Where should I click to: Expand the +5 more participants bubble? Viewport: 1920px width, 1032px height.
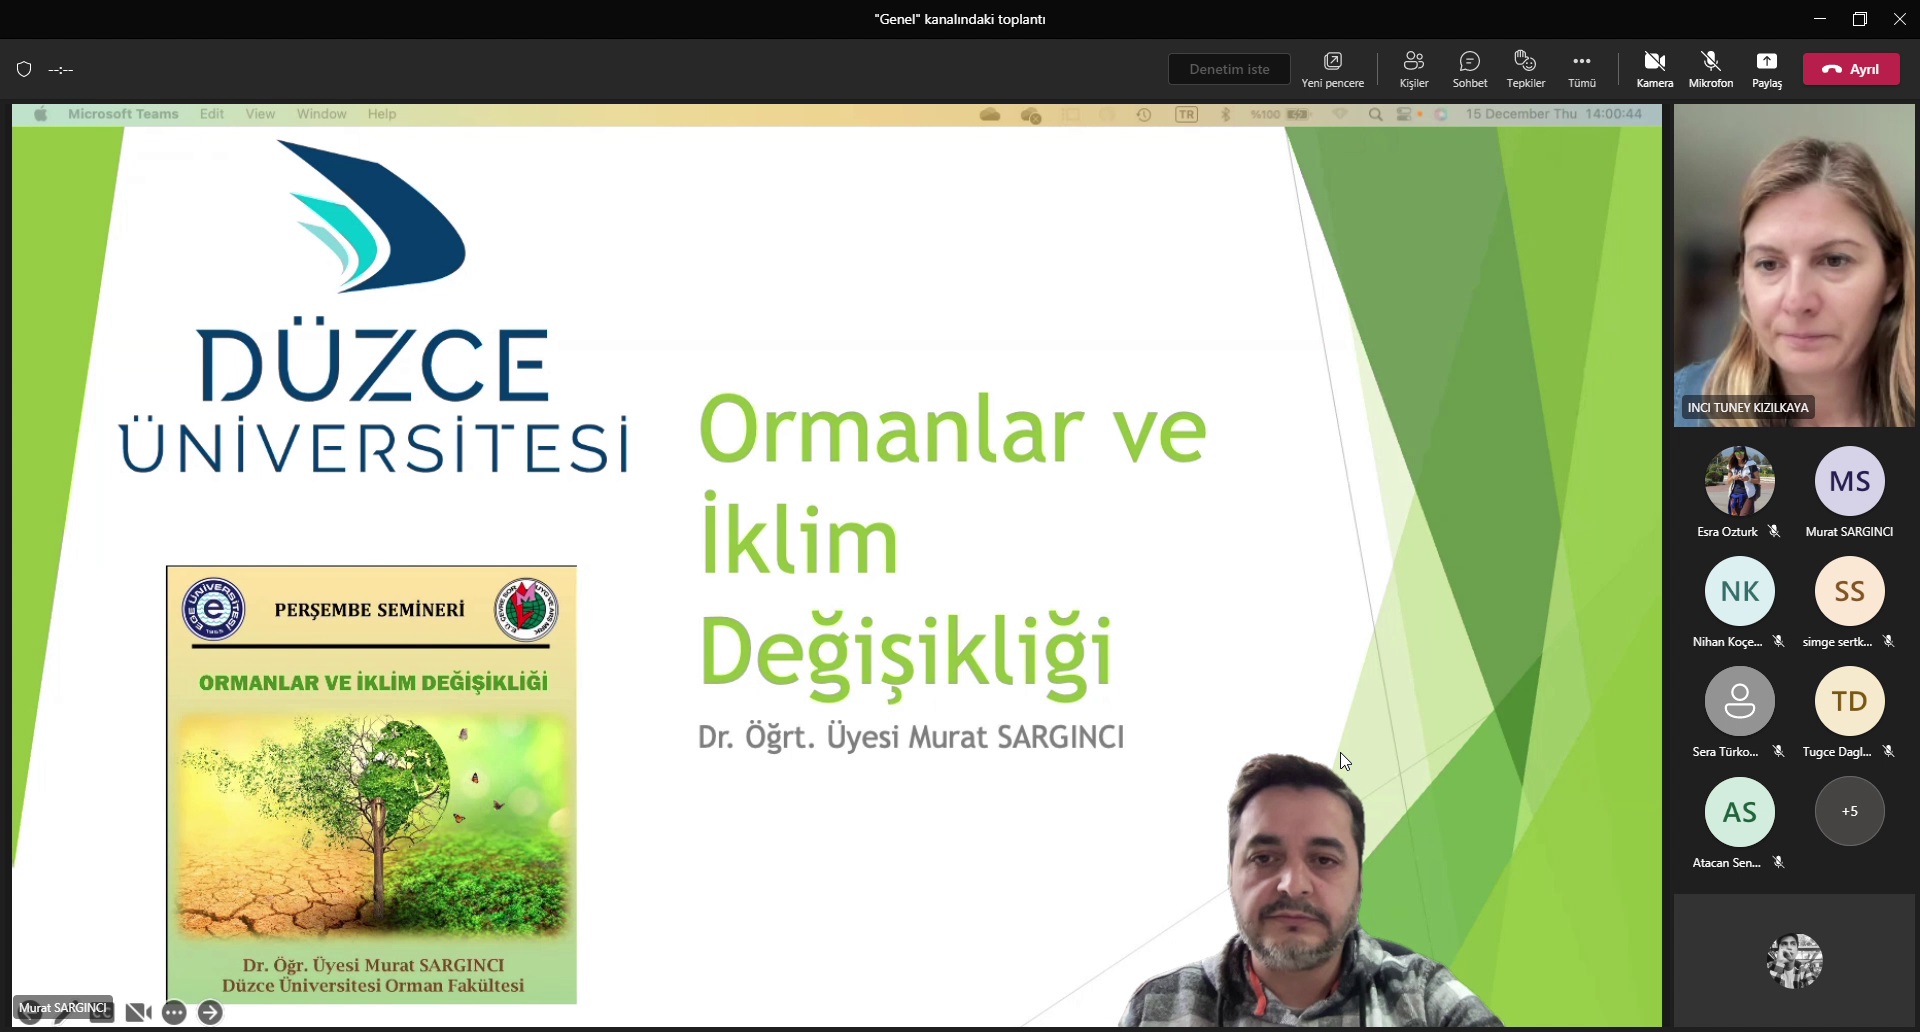[1849, 811]
